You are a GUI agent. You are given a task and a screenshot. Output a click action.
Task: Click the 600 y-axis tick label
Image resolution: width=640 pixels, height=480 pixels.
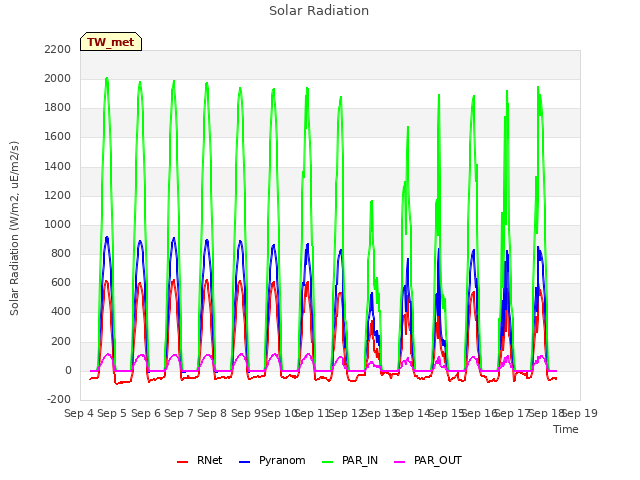point(61,283)
